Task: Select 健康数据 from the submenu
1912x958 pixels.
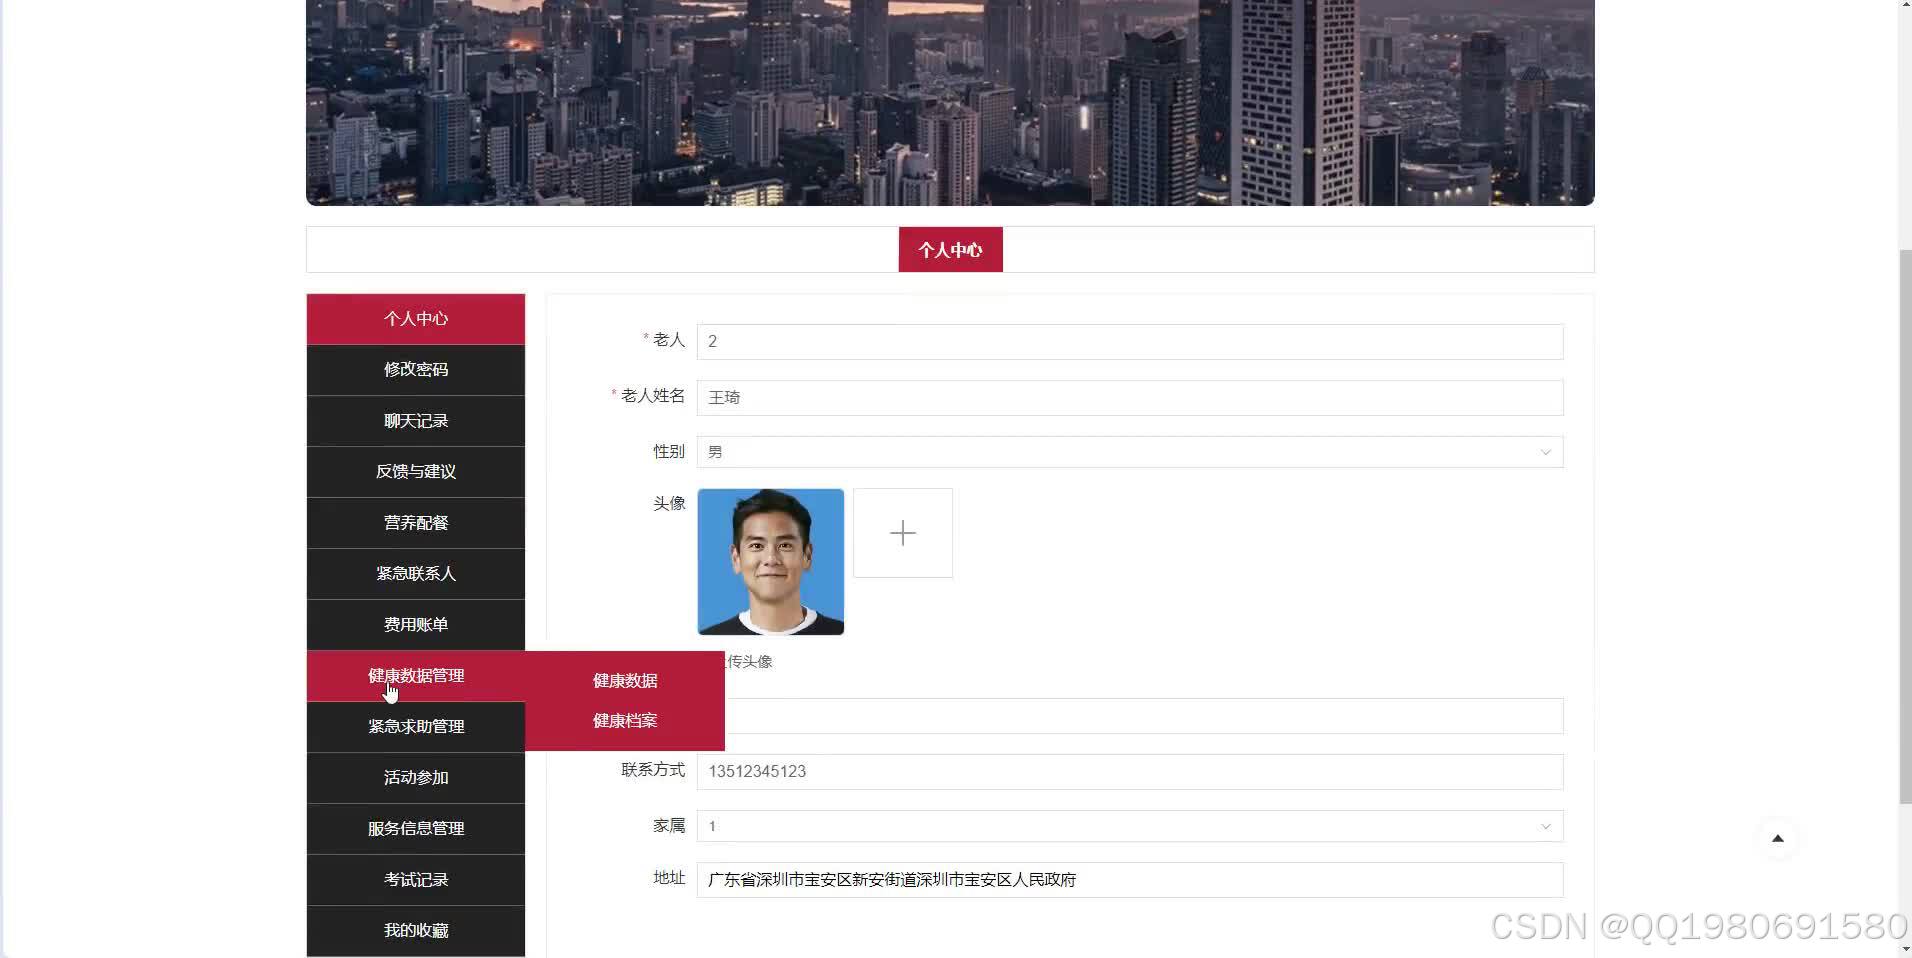Action: click(623, 680)
